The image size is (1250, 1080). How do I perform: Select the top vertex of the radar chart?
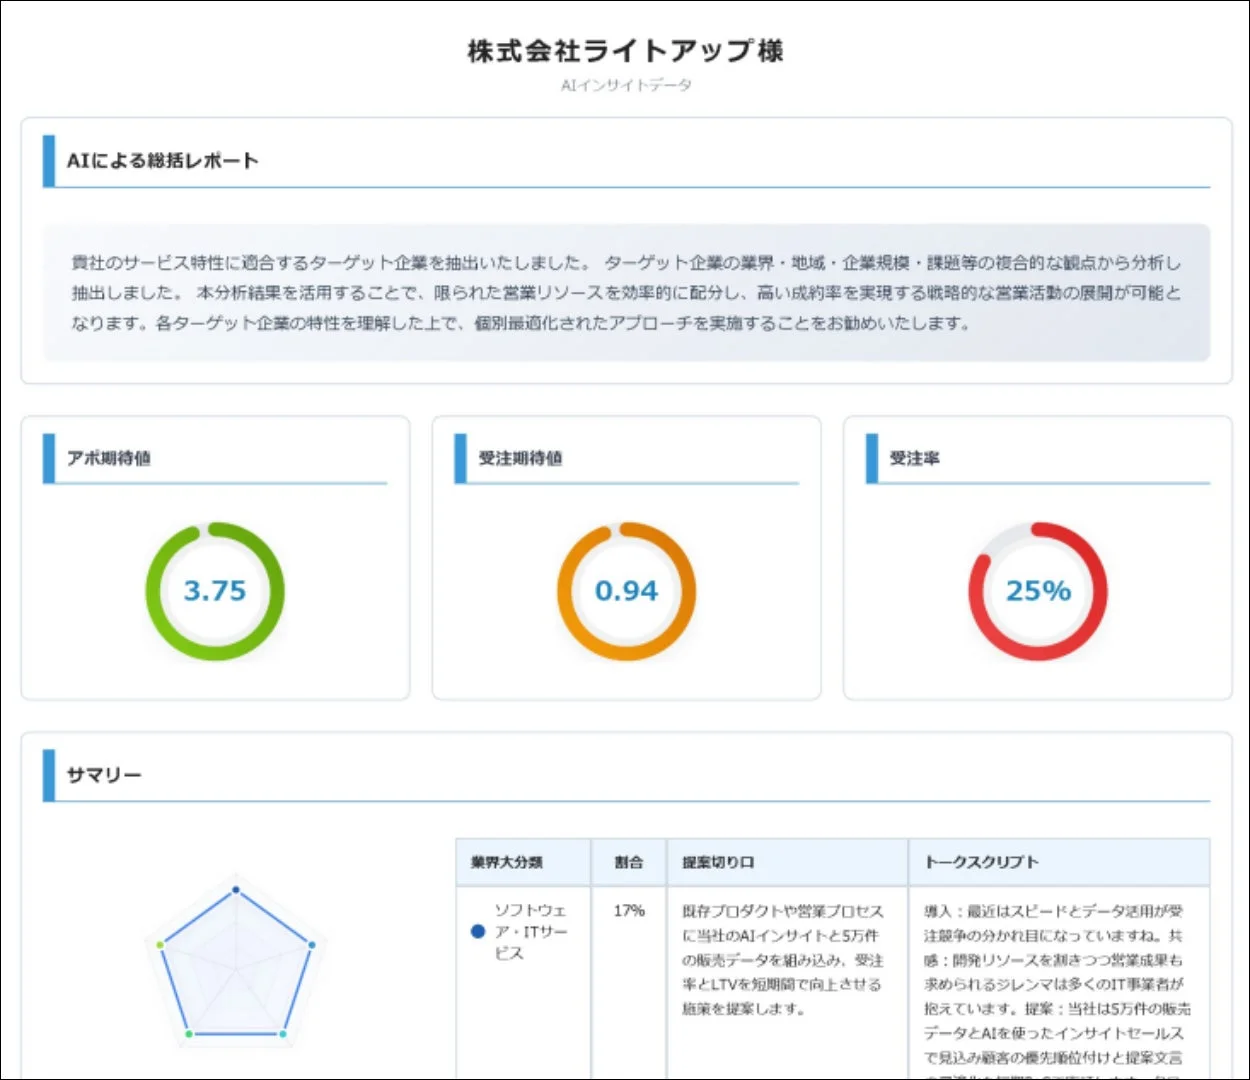235,888
